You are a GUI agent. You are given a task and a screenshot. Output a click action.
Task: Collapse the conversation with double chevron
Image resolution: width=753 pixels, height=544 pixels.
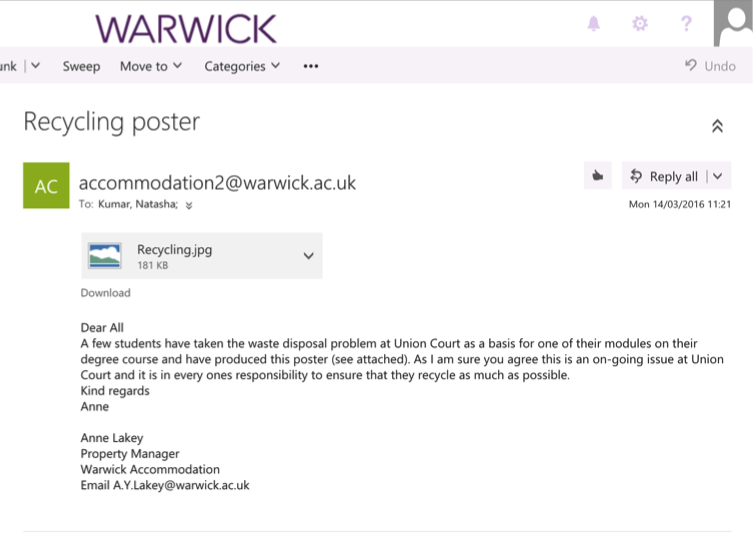coord(717,126)
